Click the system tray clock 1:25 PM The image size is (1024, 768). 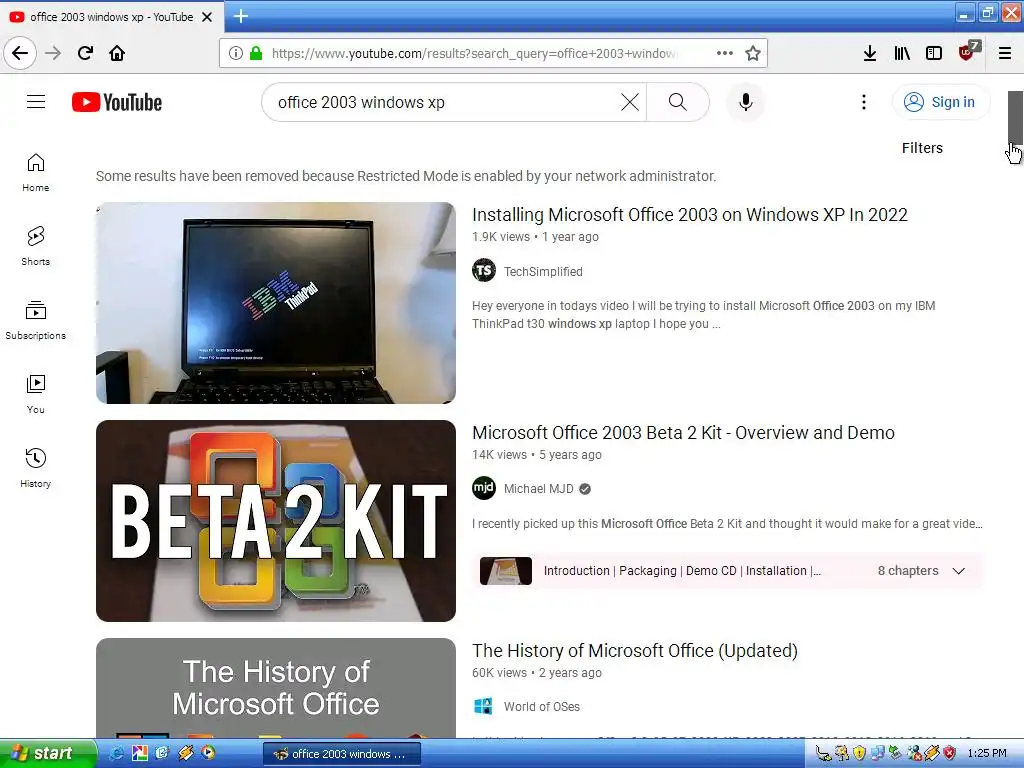987,754
